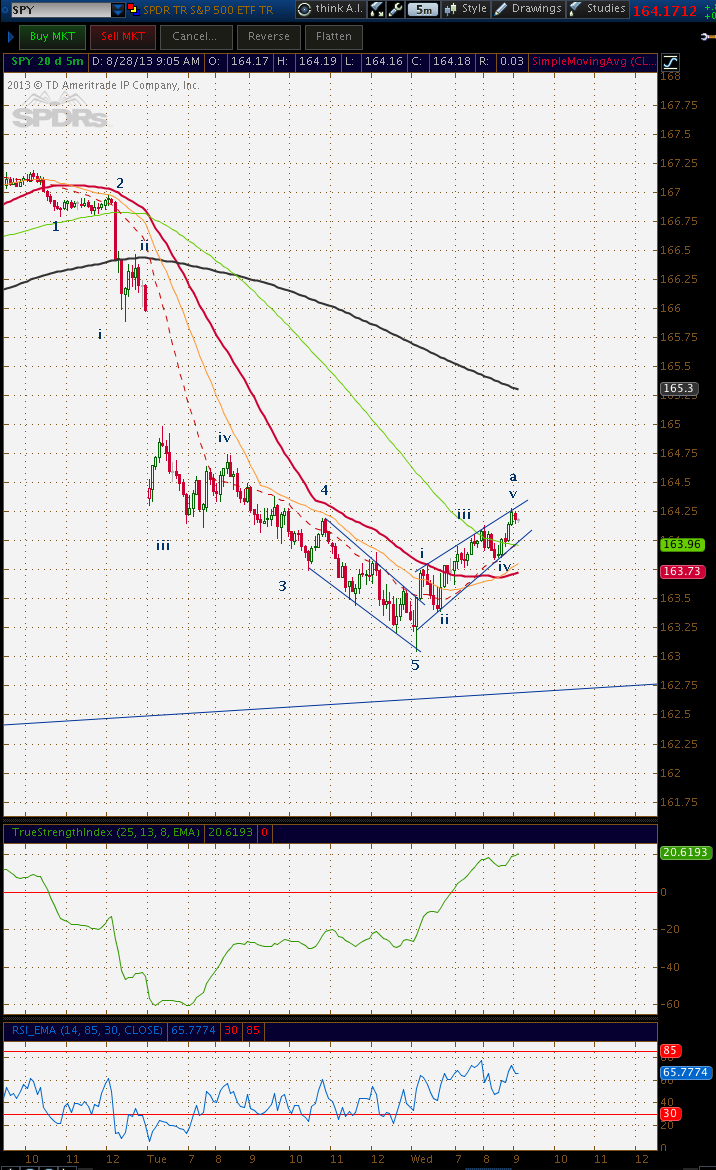Click the wrench icon at order bar's right edge
Screen dimensions: 716x1170
(x=707, y=37)
